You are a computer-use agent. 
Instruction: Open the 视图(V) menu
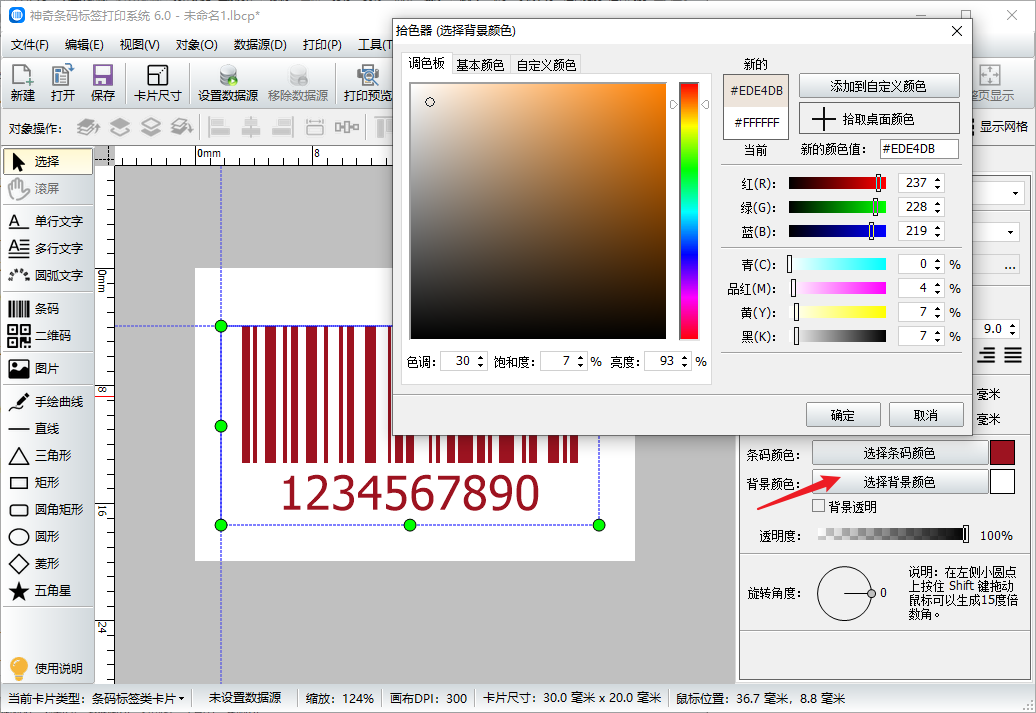pos(139,45)
